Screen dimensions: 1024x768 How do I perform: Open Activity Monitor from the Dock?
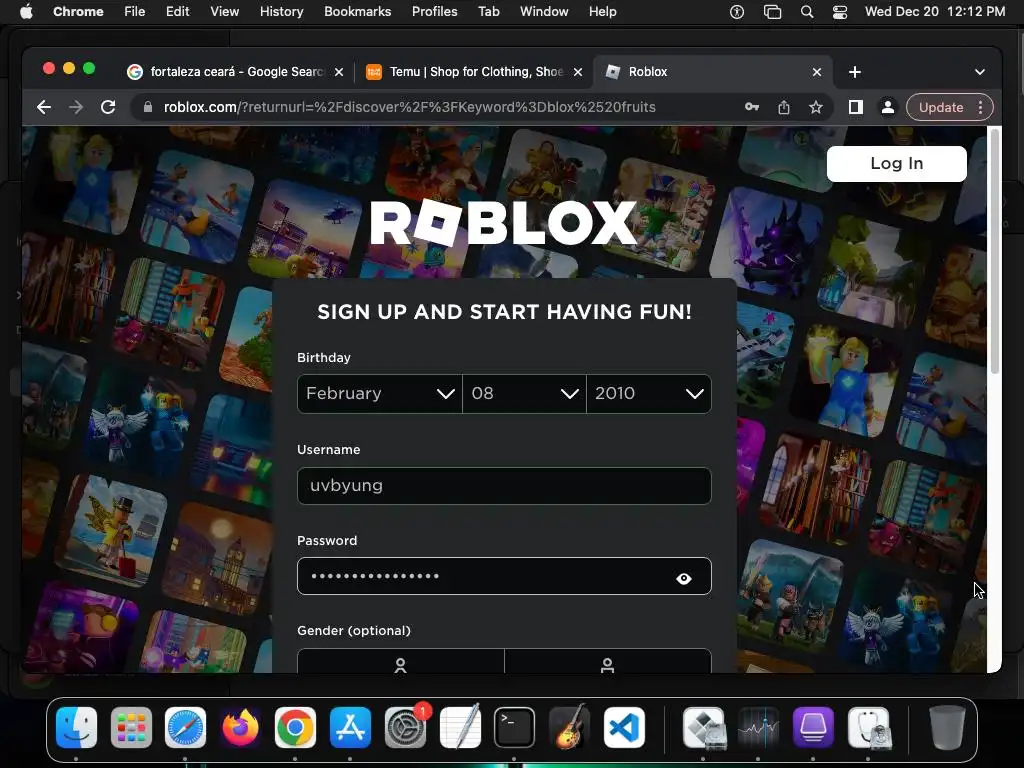758,728
